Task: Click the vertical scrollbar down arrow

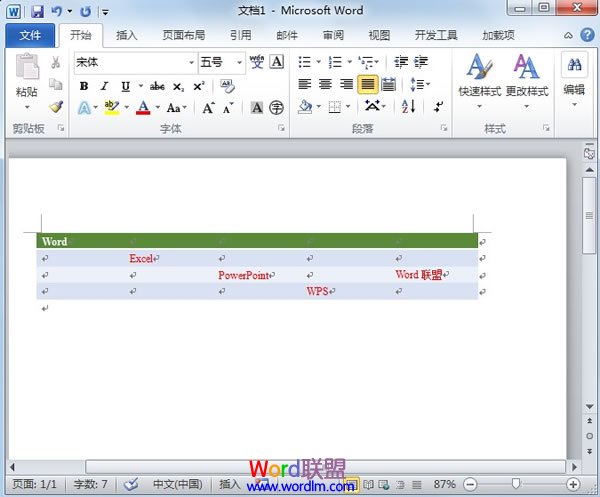Action: (589, 406)
